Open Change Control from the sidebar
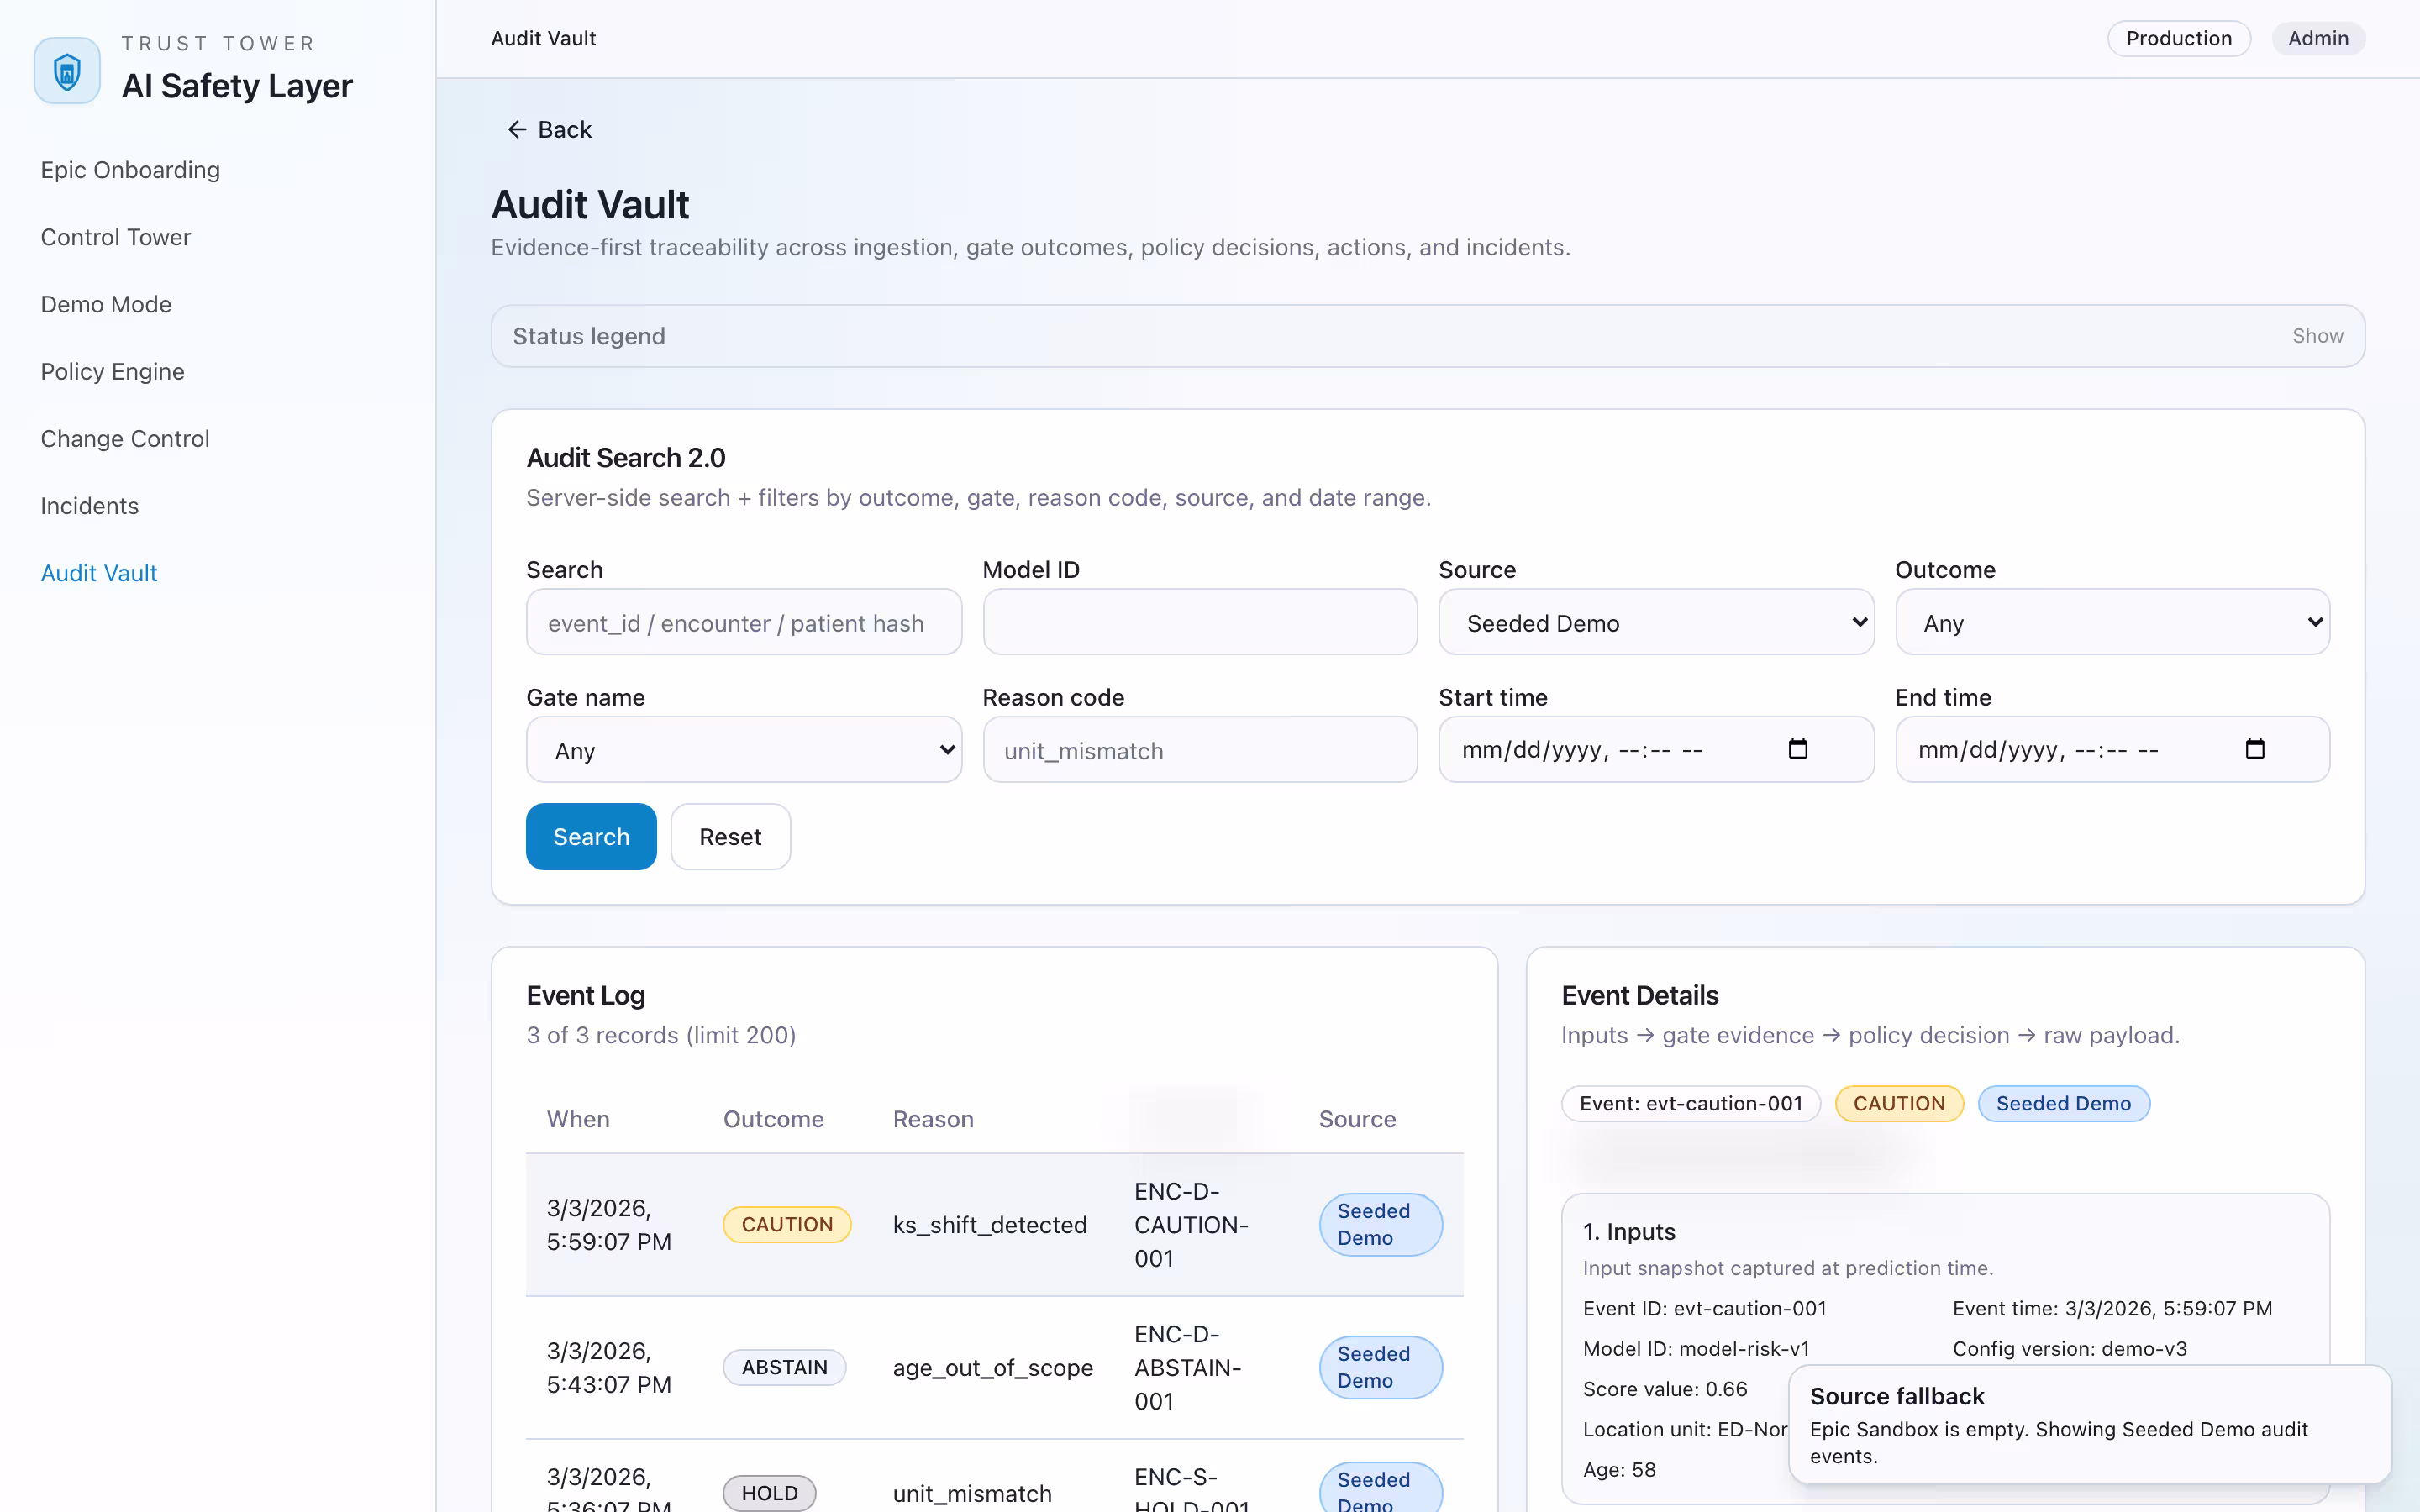Viewport: 2420px width, 1512px height. (124, 438)
